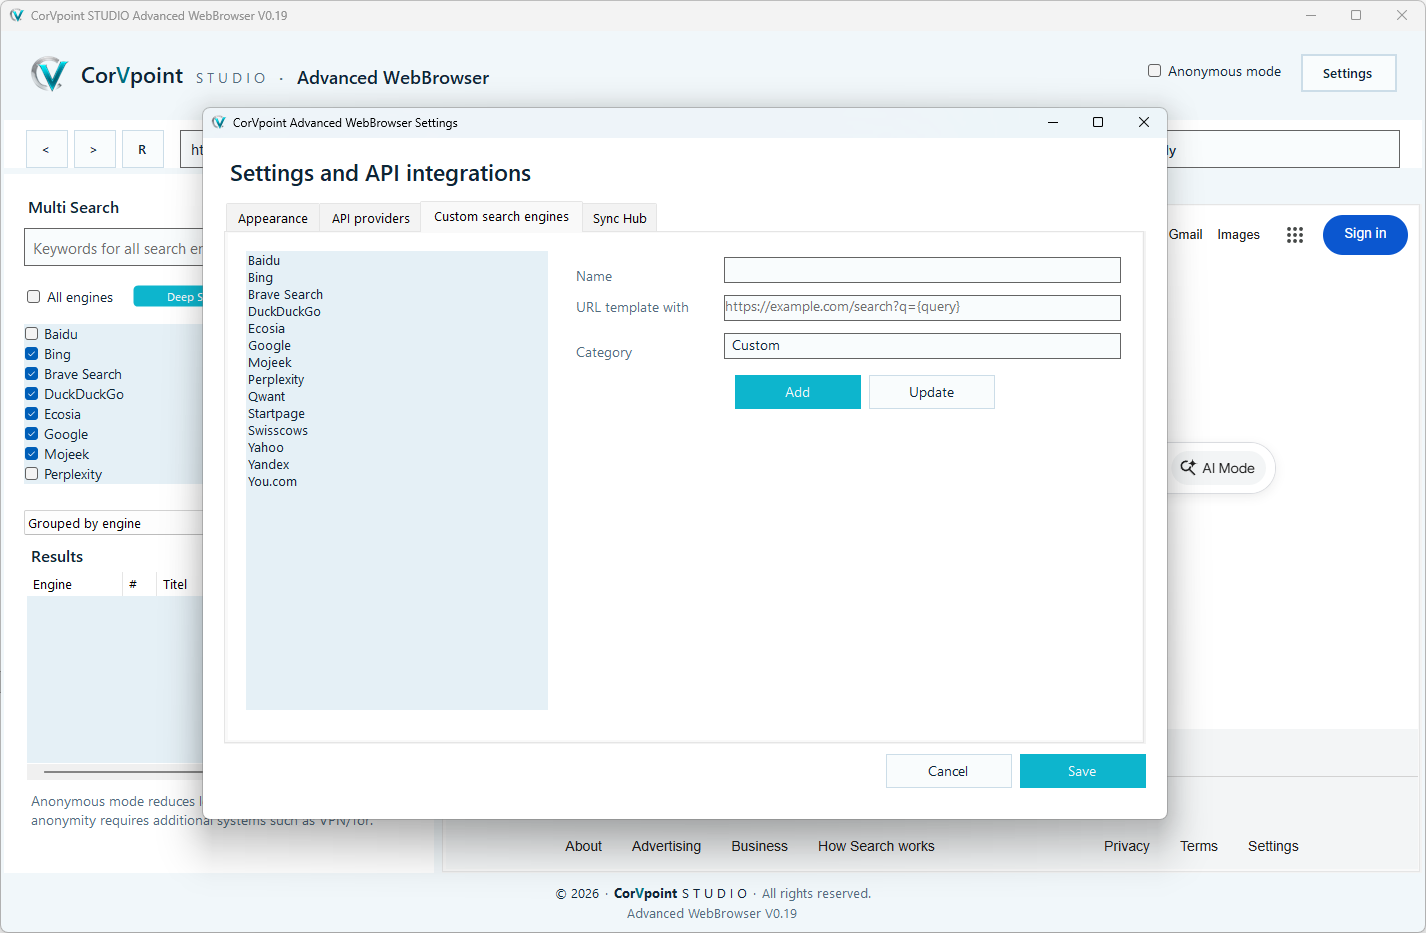Click the Titel column header in Results
Screen dimensions: 1426x933
(180, 584)
